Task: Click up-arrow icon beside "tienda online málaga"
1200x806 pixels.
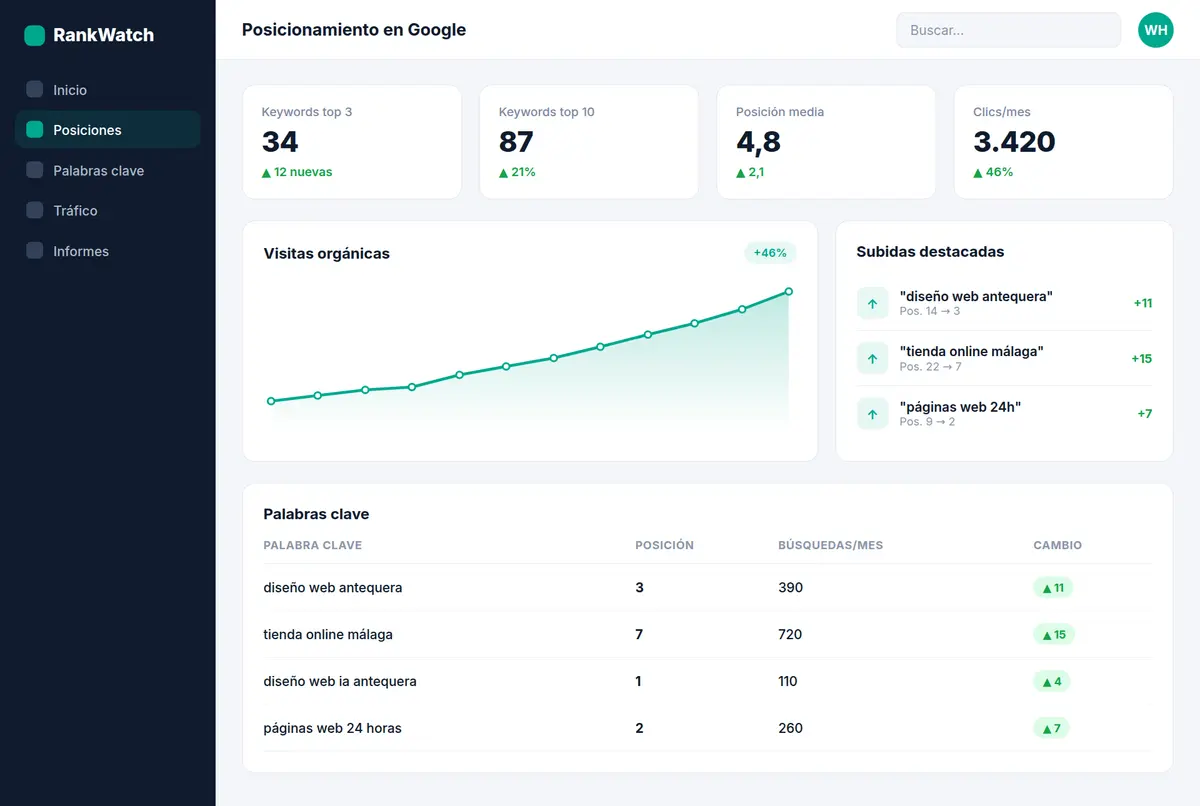Action: [872, 358]
